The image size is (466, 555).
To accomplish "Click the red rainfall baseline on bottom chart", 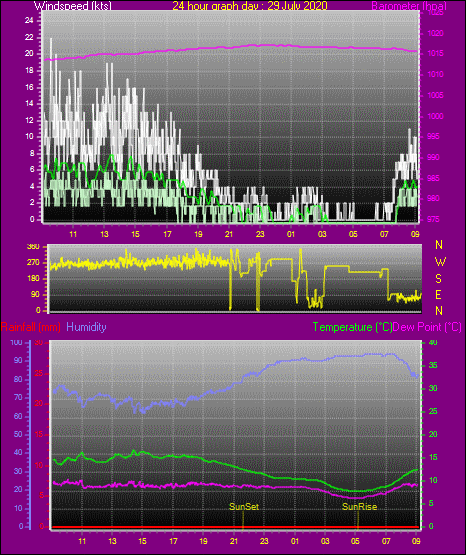I will pos(236,527).
